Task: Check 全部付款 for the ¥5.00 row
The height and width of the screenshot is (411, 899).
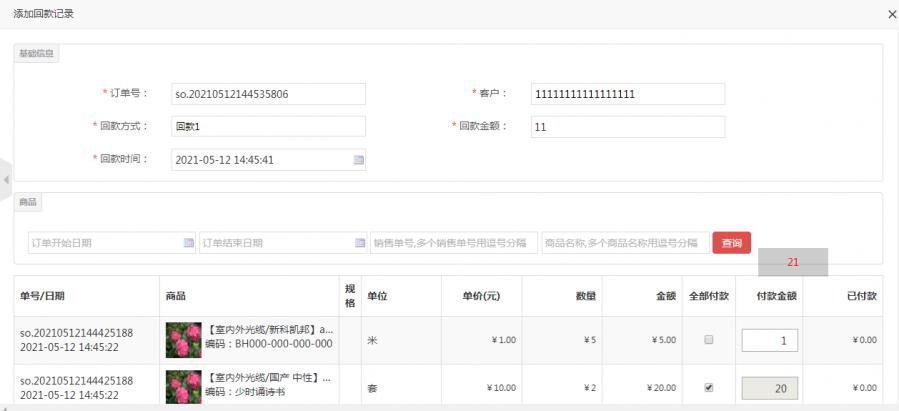Action: click(x=708, y=340)
